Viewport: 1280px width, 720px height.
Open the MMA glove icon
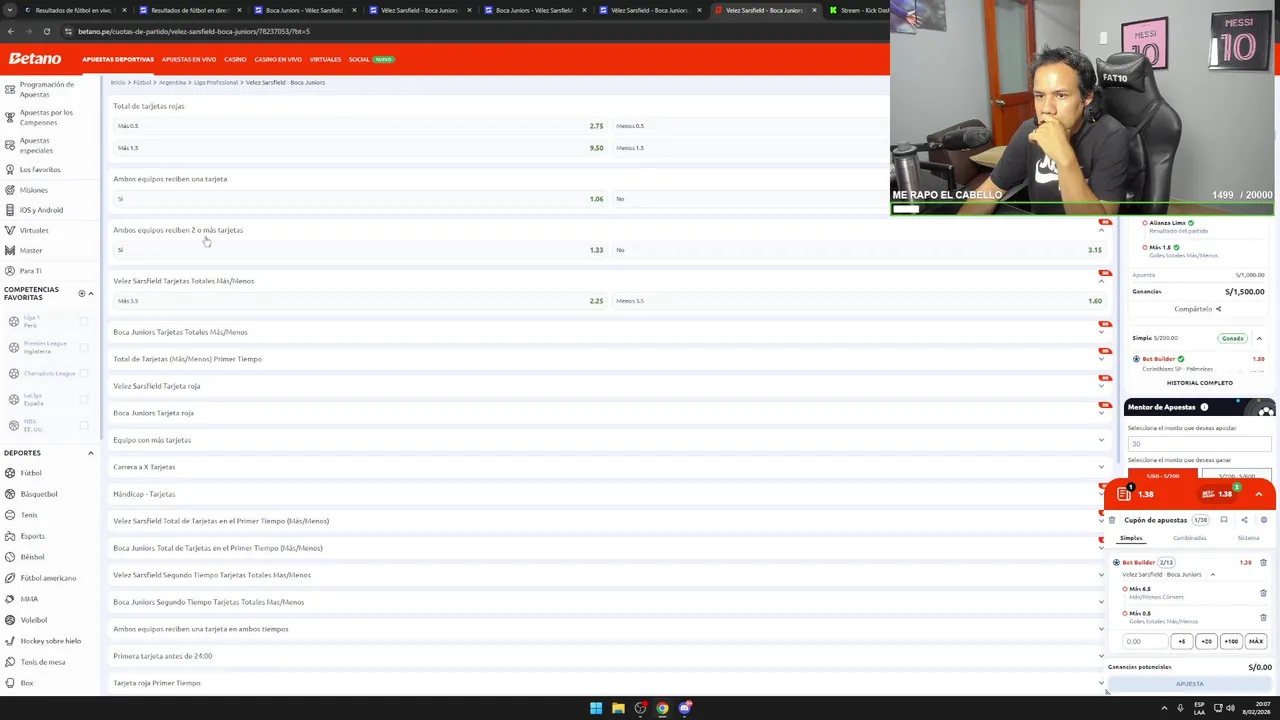(10, 599)
